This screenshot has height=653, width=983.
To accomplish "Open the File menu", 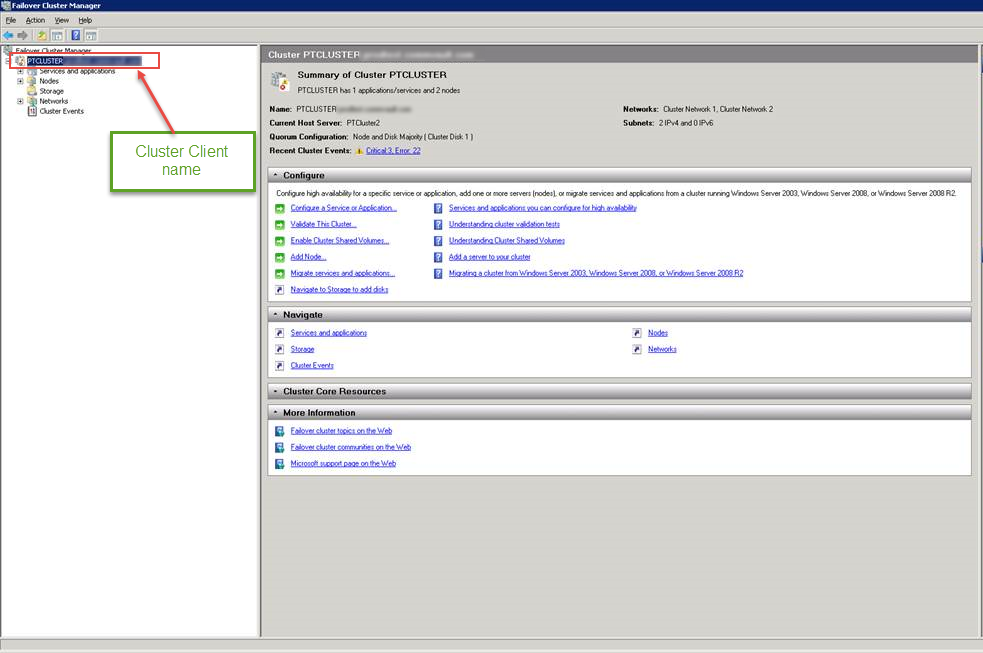I will (10, 19).
